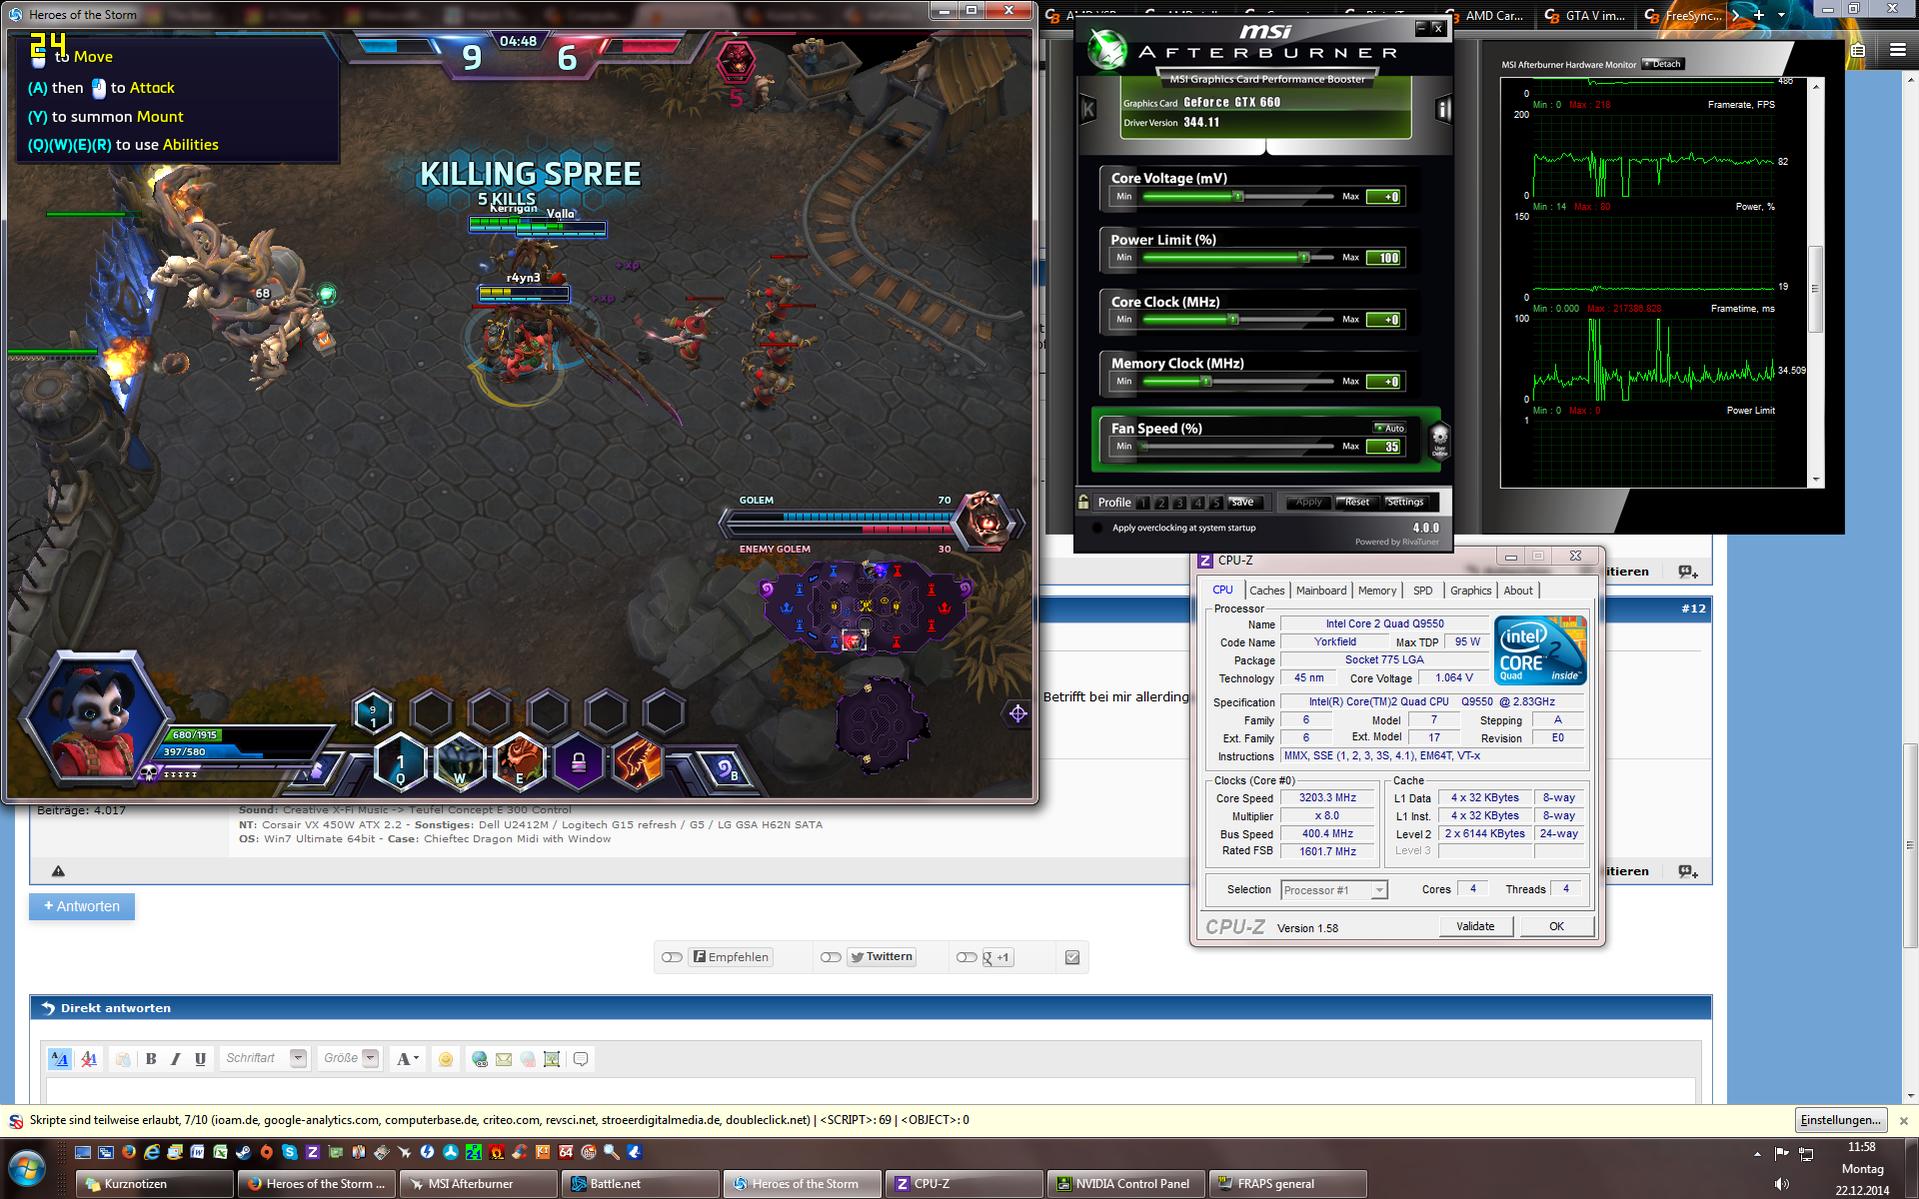
Task: Toggle Apply overclocking at system startup
Action: pyautogui.click(x=1097, y=528)
